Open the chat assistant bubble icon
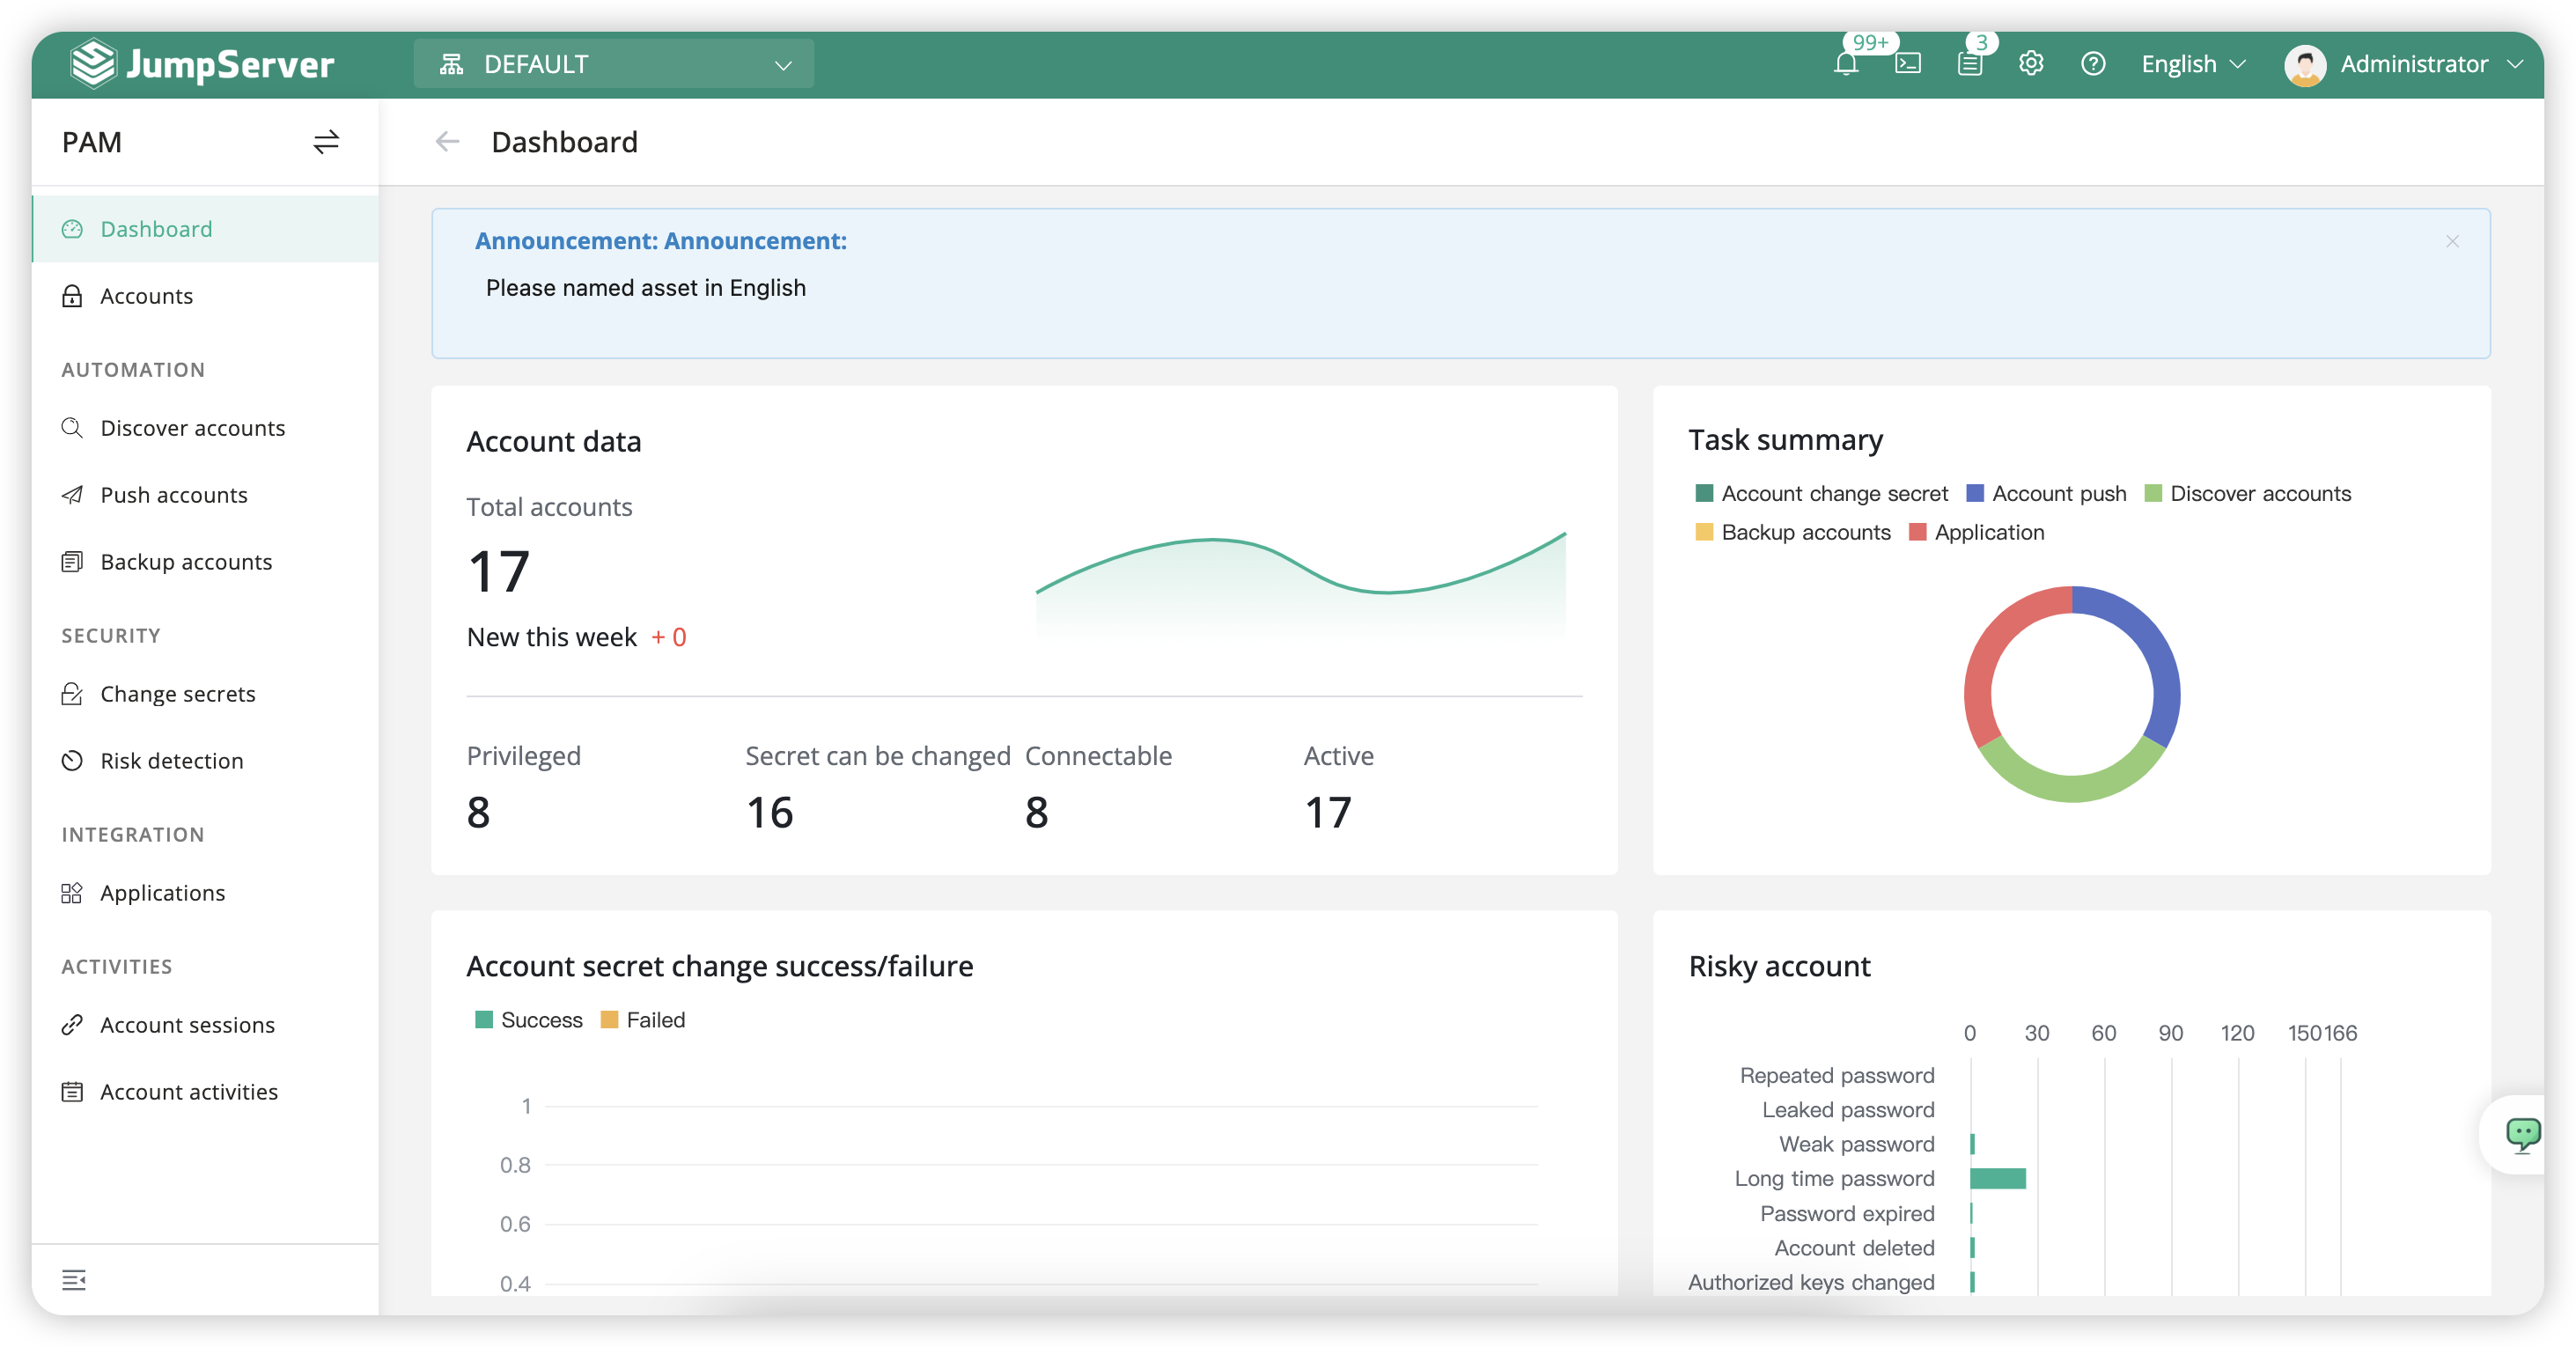The width and height of the screenshot is (2576, 1347). (x=2522, y=1134)
